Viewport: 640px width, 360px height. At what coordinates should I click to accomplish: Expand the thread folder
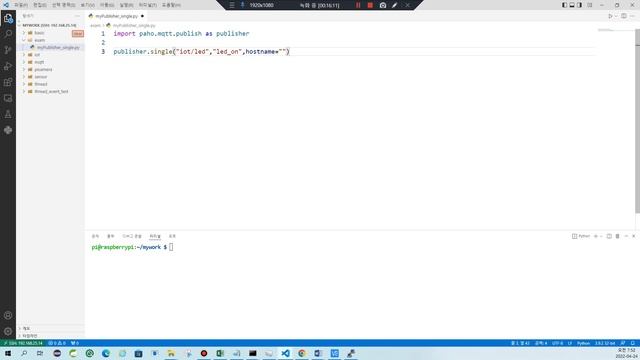[x=41, y=84]
